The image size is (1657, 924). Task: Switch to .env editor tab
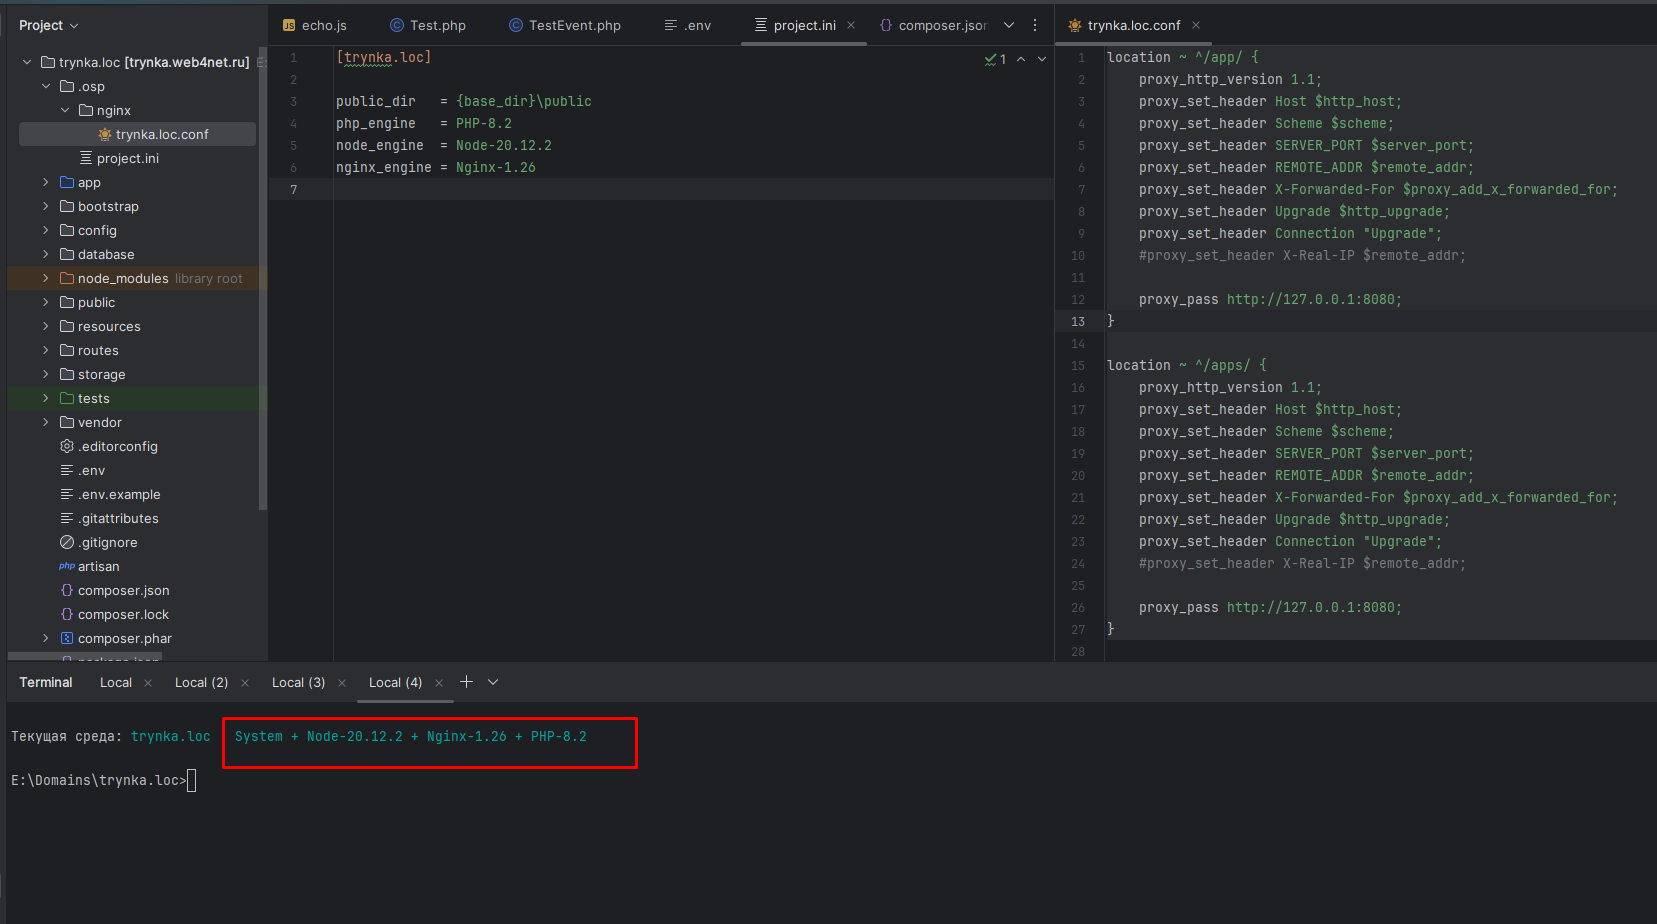[x=688, y=25]
